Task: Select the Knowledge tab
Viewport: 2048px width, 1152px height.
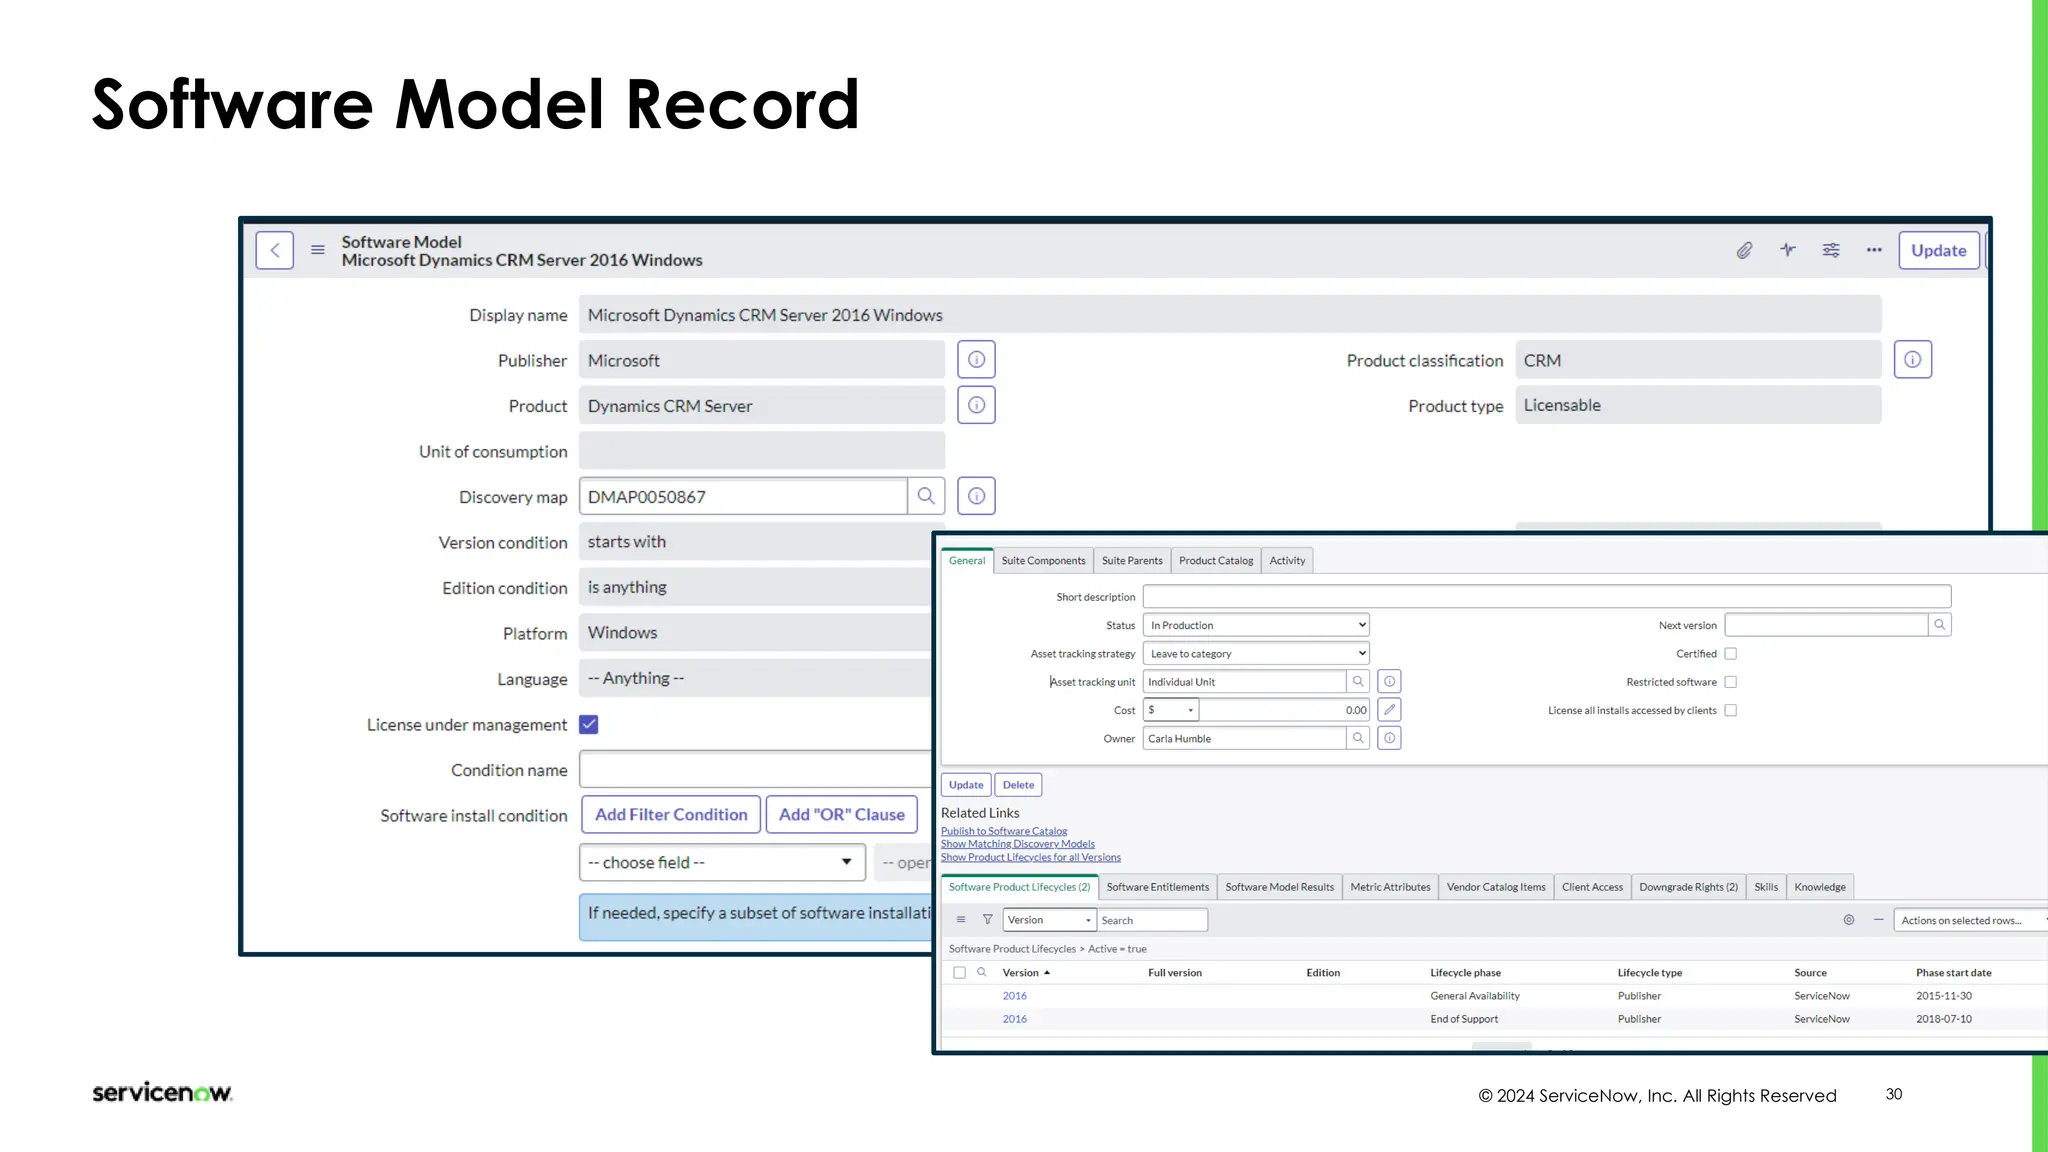Action: [x=1820, y=887]
